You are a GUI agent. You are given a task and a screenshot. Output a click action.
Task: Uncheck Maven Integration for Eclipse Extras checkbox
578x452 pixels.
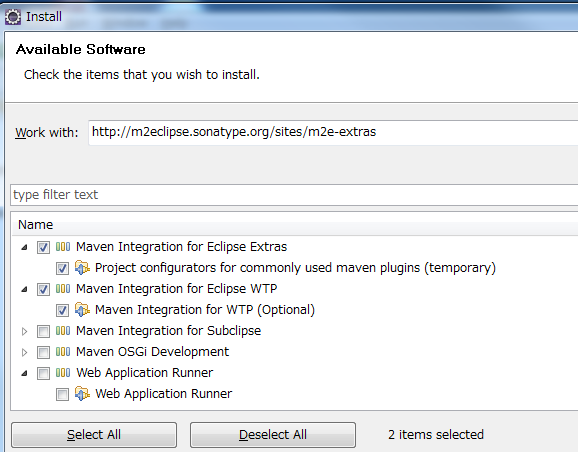click(x=43, y=247)
